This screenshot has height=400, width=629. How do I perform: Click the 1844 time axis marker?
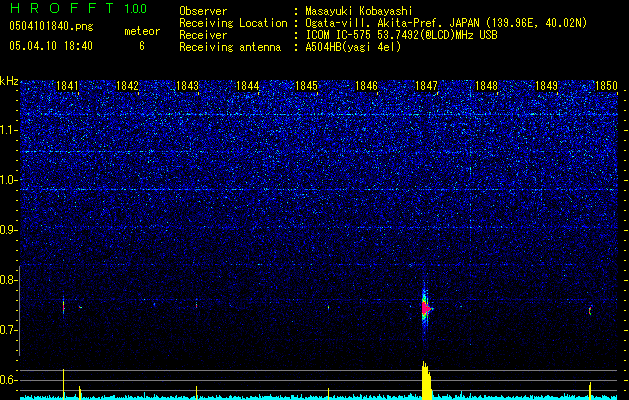click(x=248, y=86)
